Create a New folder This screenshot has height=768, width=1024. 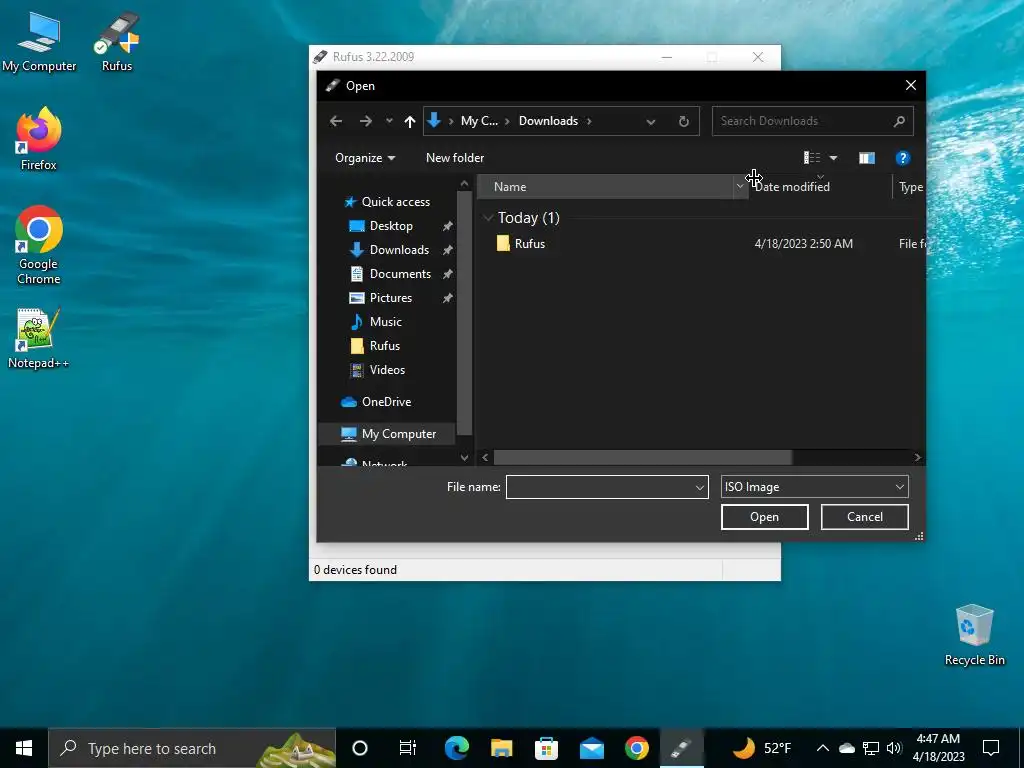click(455, 158)
